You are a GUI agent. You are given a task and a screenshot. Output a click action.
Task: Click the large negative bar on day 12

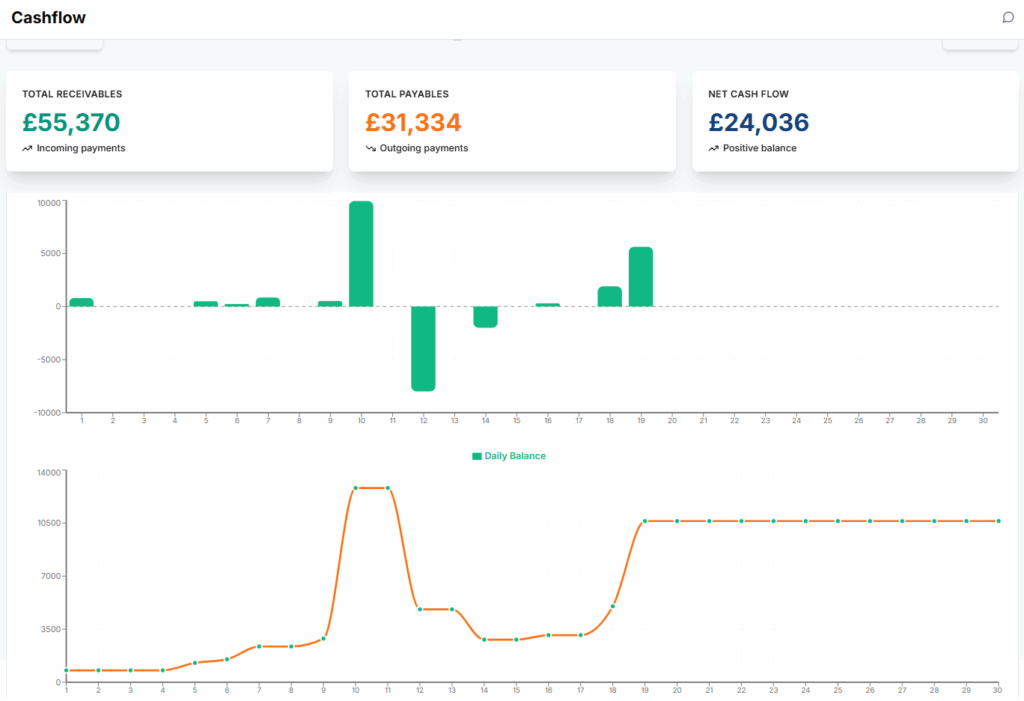point(423,348)
